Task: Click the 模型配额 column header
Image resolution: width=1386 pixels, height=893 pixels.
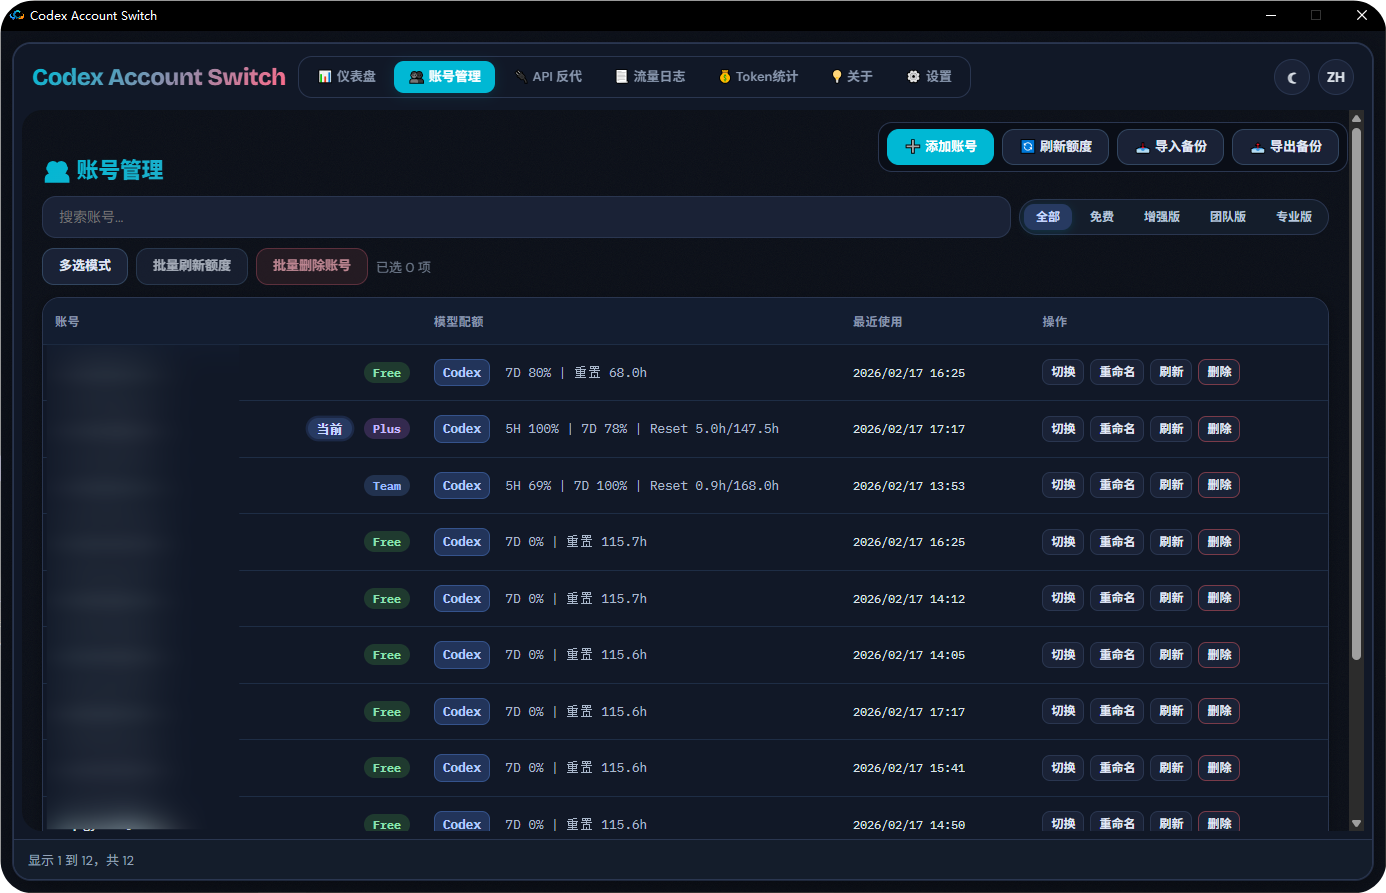Action: click(x=459, y=322)
